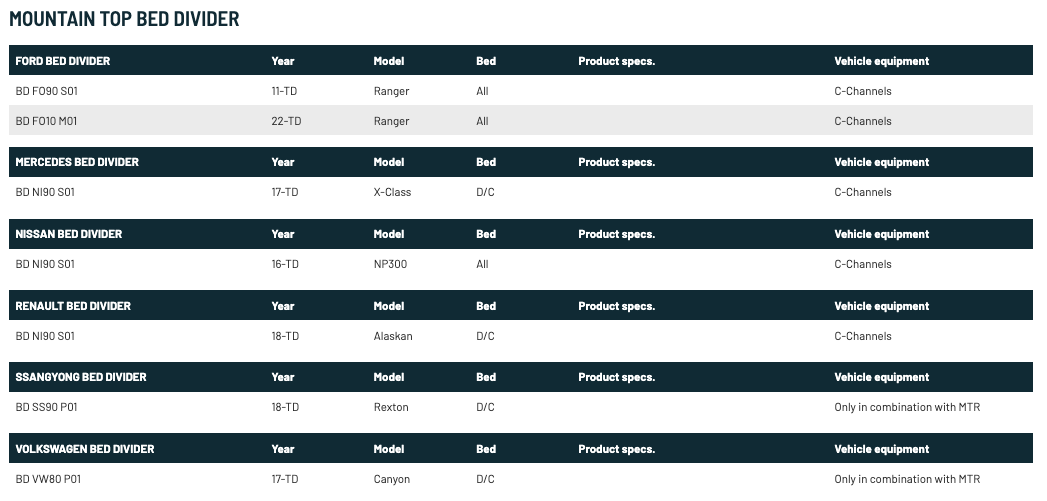Select the BD VW80 P01 code
This screenshot has width=1047, height=501.
click(48, 480)
